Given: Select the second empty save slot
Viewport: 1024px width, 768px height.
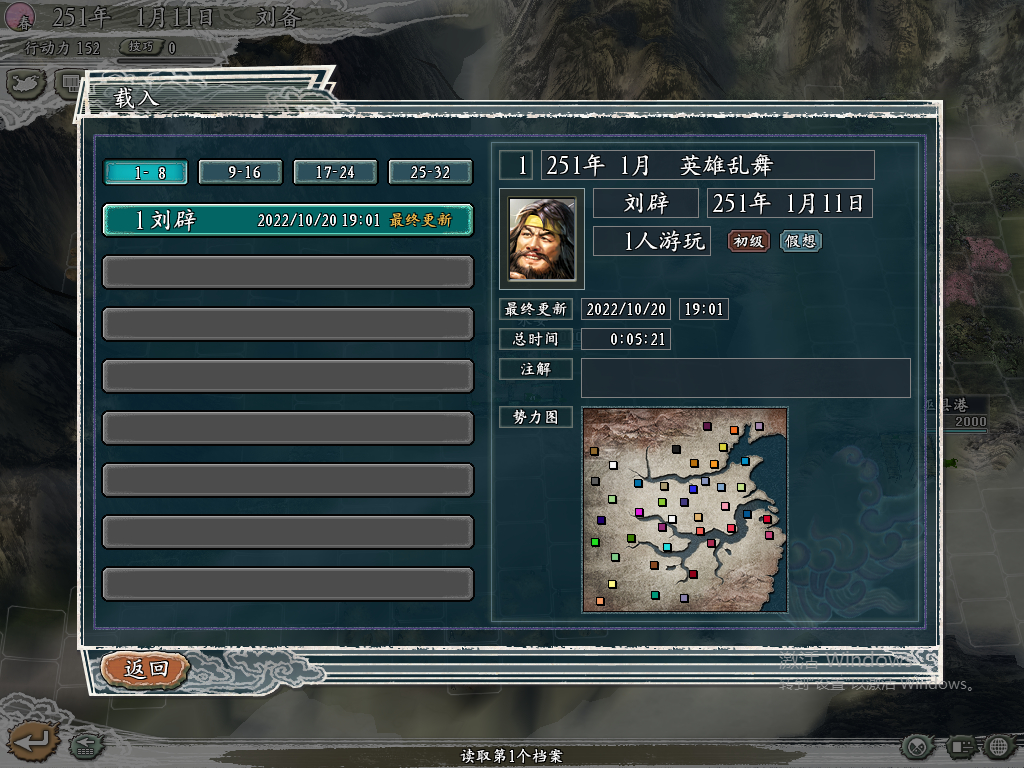Looking at the screenshot, I should pyautogui.click(x=288, y=325).
